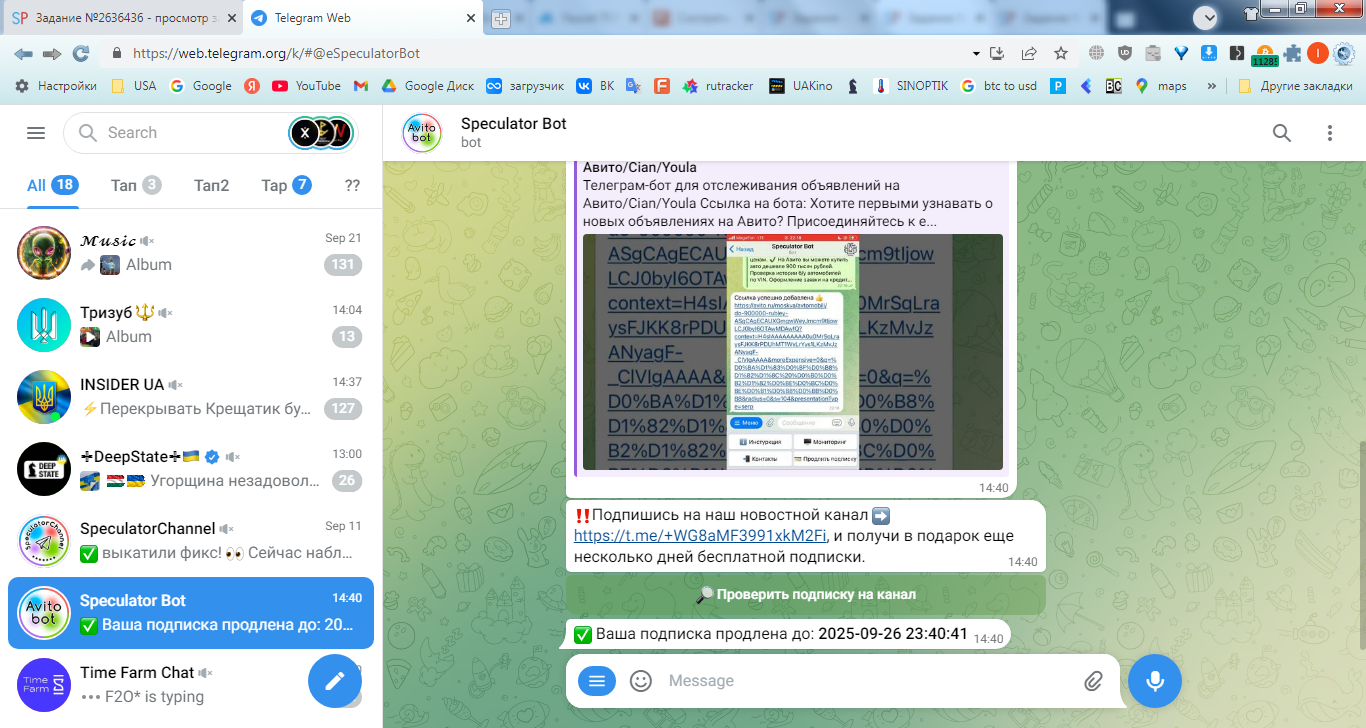This screenshot has width=1366, height=728.
Task: Attach a file with the paperclip icon
Action: [x=1093, y=681]
